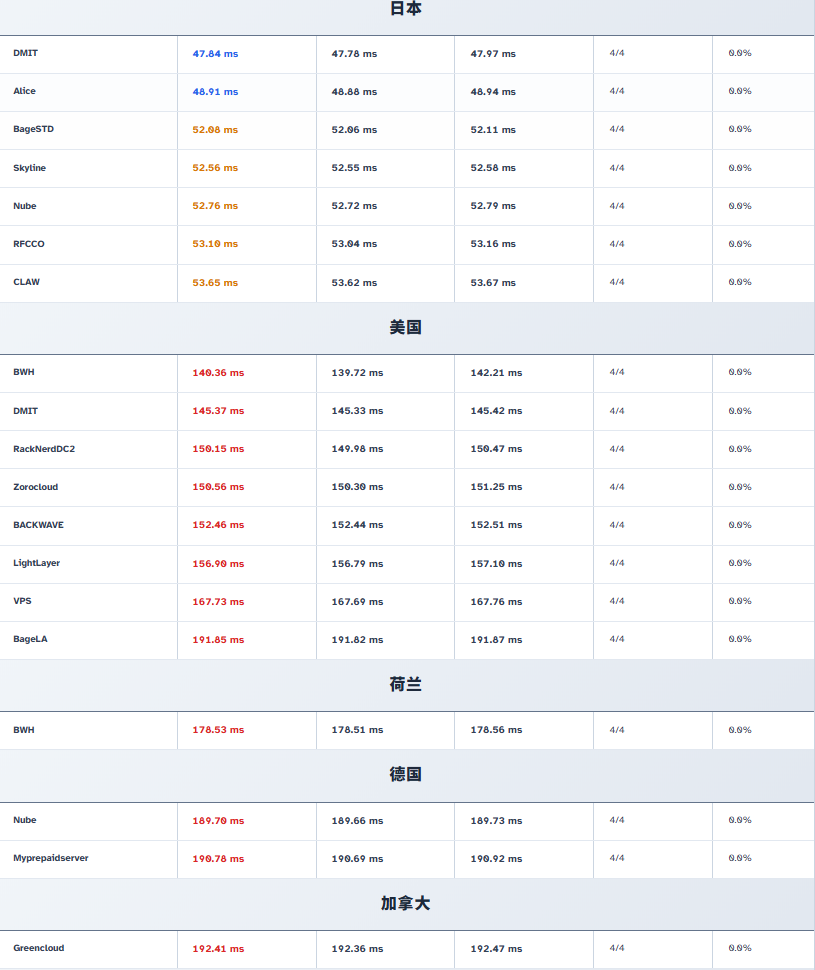Screen dimensions: 815x970
Task: Click the 加拿大 section header
Action: pos(405,904)
